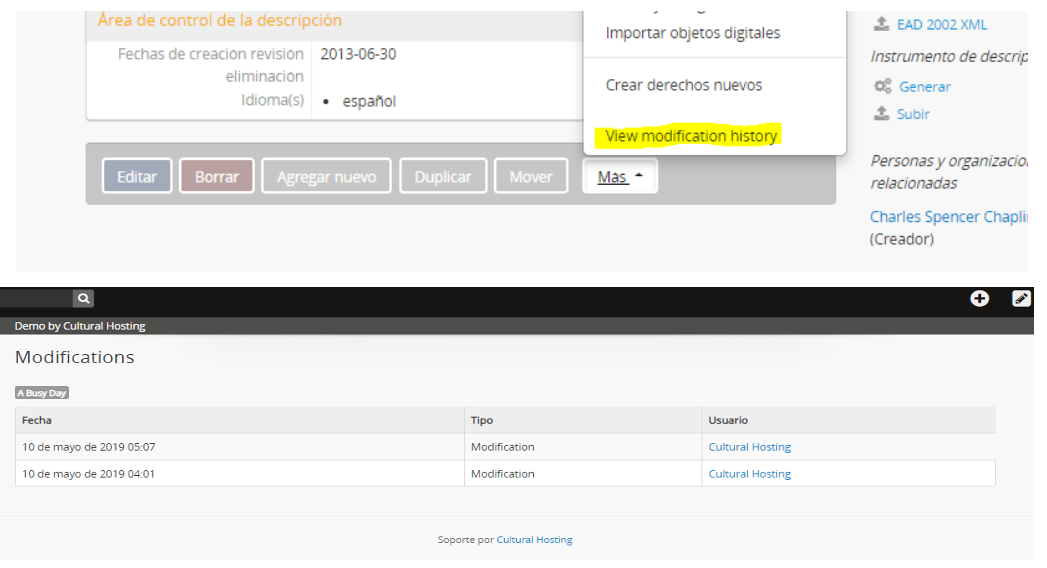Open Charles Spencer Chaplin creator link

948,217
